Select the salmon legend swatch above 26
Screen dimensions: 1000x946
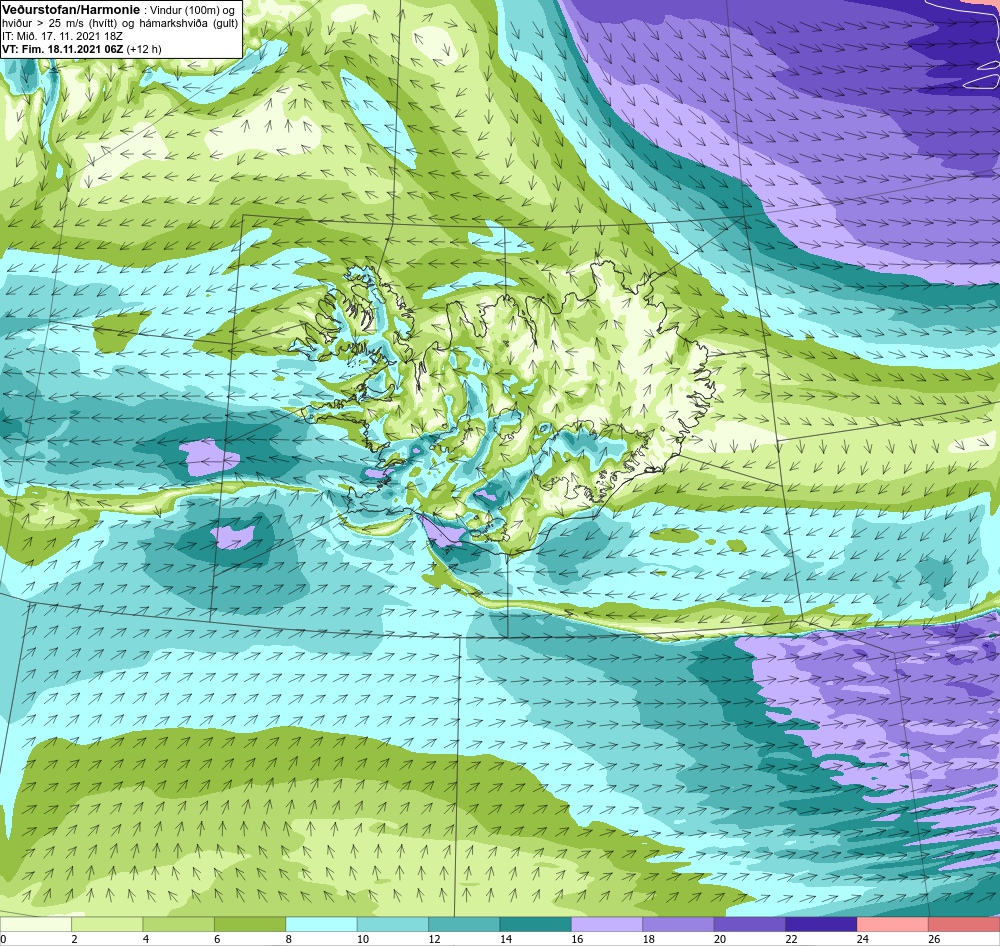pyautogui.click(x=964, y=924)
